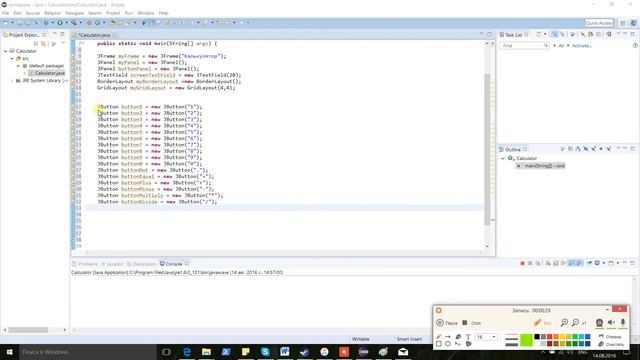Open the Source menu
The height and width of the screenshot is (360, 640).
pos(33,13)
